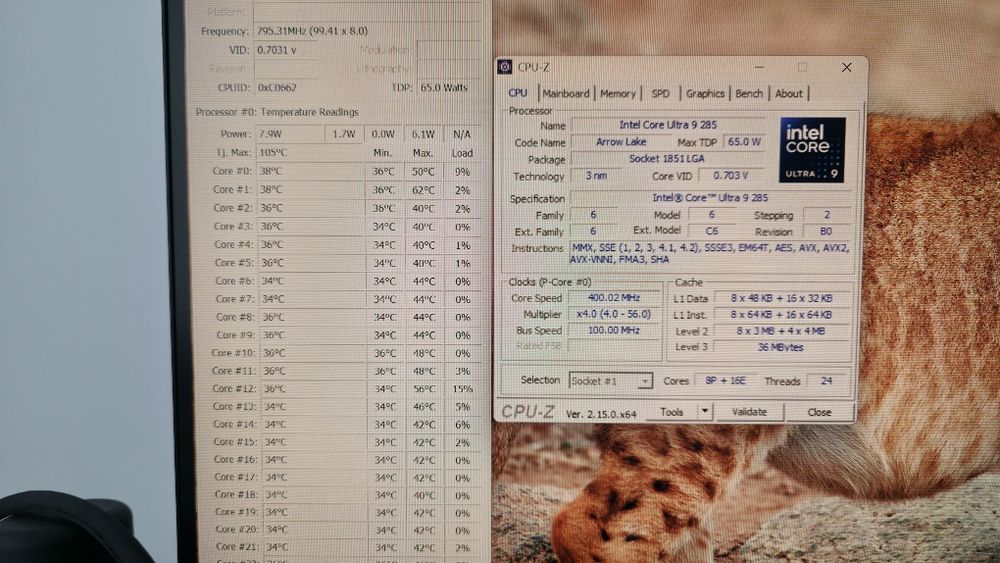This screenshot has height=563, width=1000.
Task: Open the About tab
Action: coord(788,93)
